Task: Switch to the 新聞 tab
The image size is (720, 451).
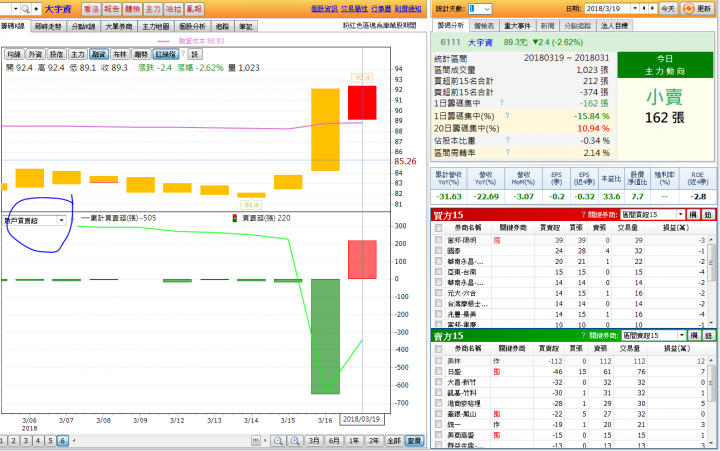Action: tap(547, 26)
